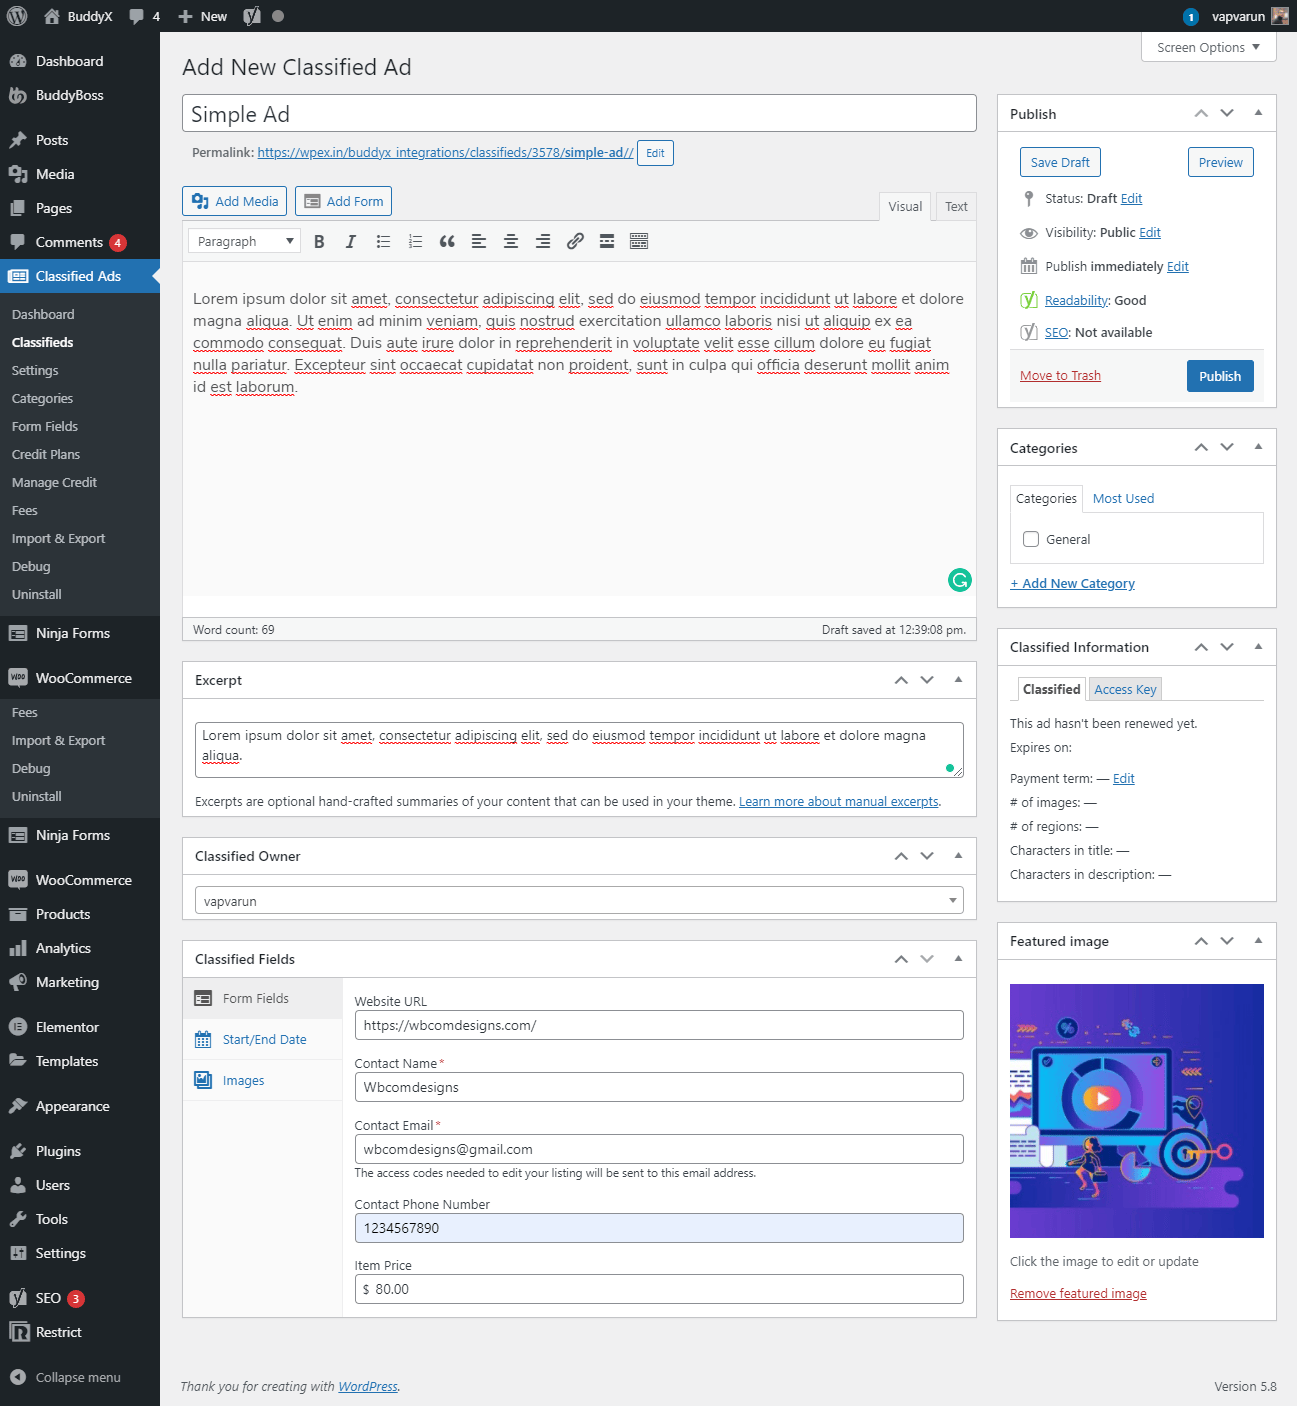Click Move to Trash link
The height and width of the screenshot is (1406, 1297).
pyautogui.click(x=1060, y=376)
